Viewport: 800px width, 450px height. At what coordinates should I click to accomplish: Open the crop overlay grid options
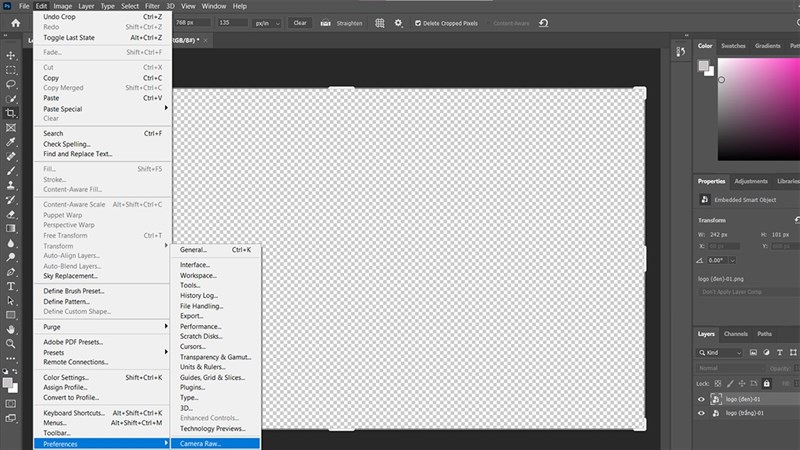[x=380, y=23]
